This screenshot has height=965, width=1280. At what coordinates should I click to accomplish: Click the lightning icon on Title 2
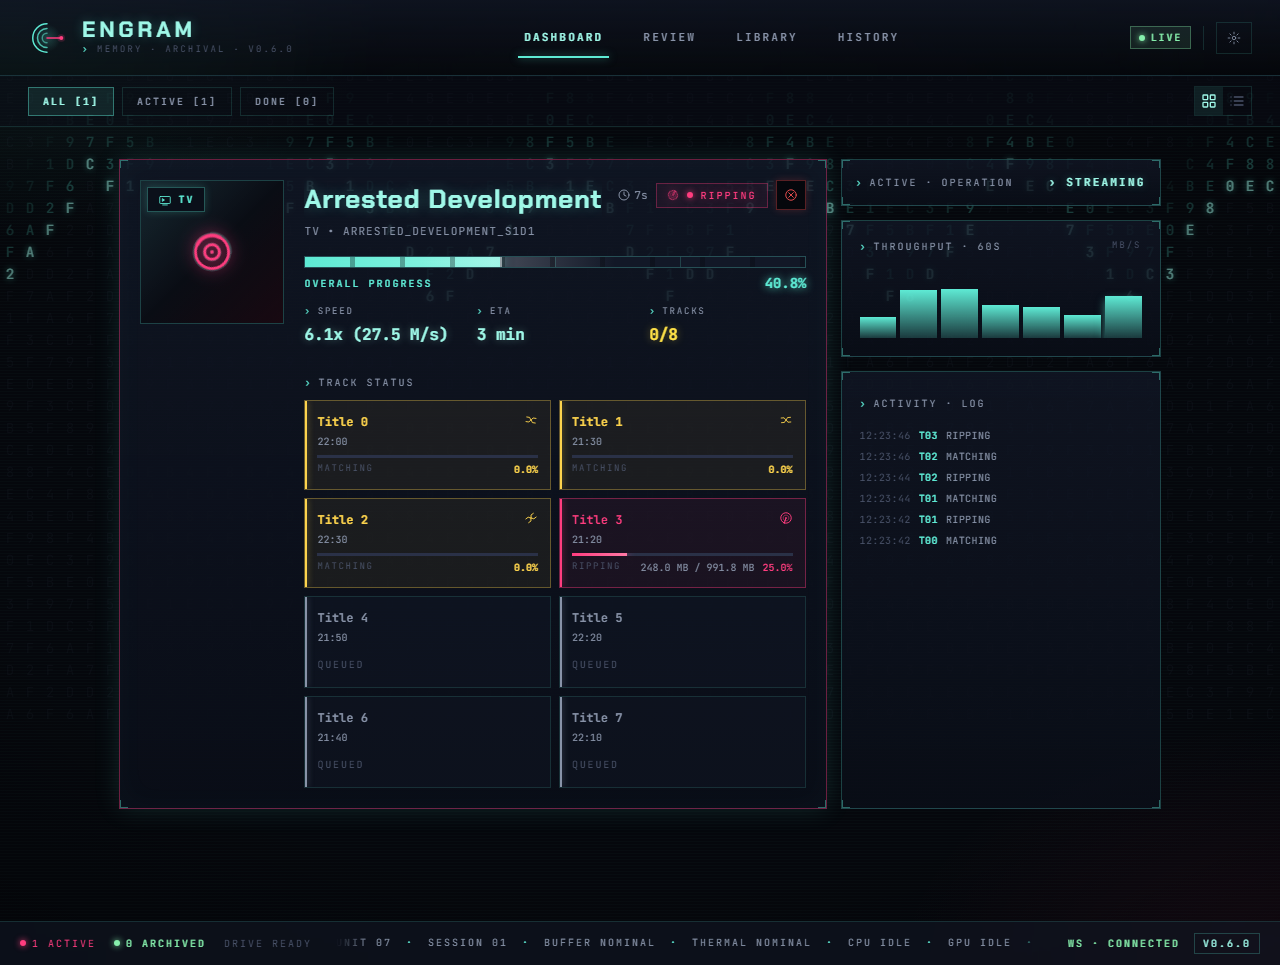(531, 518)
